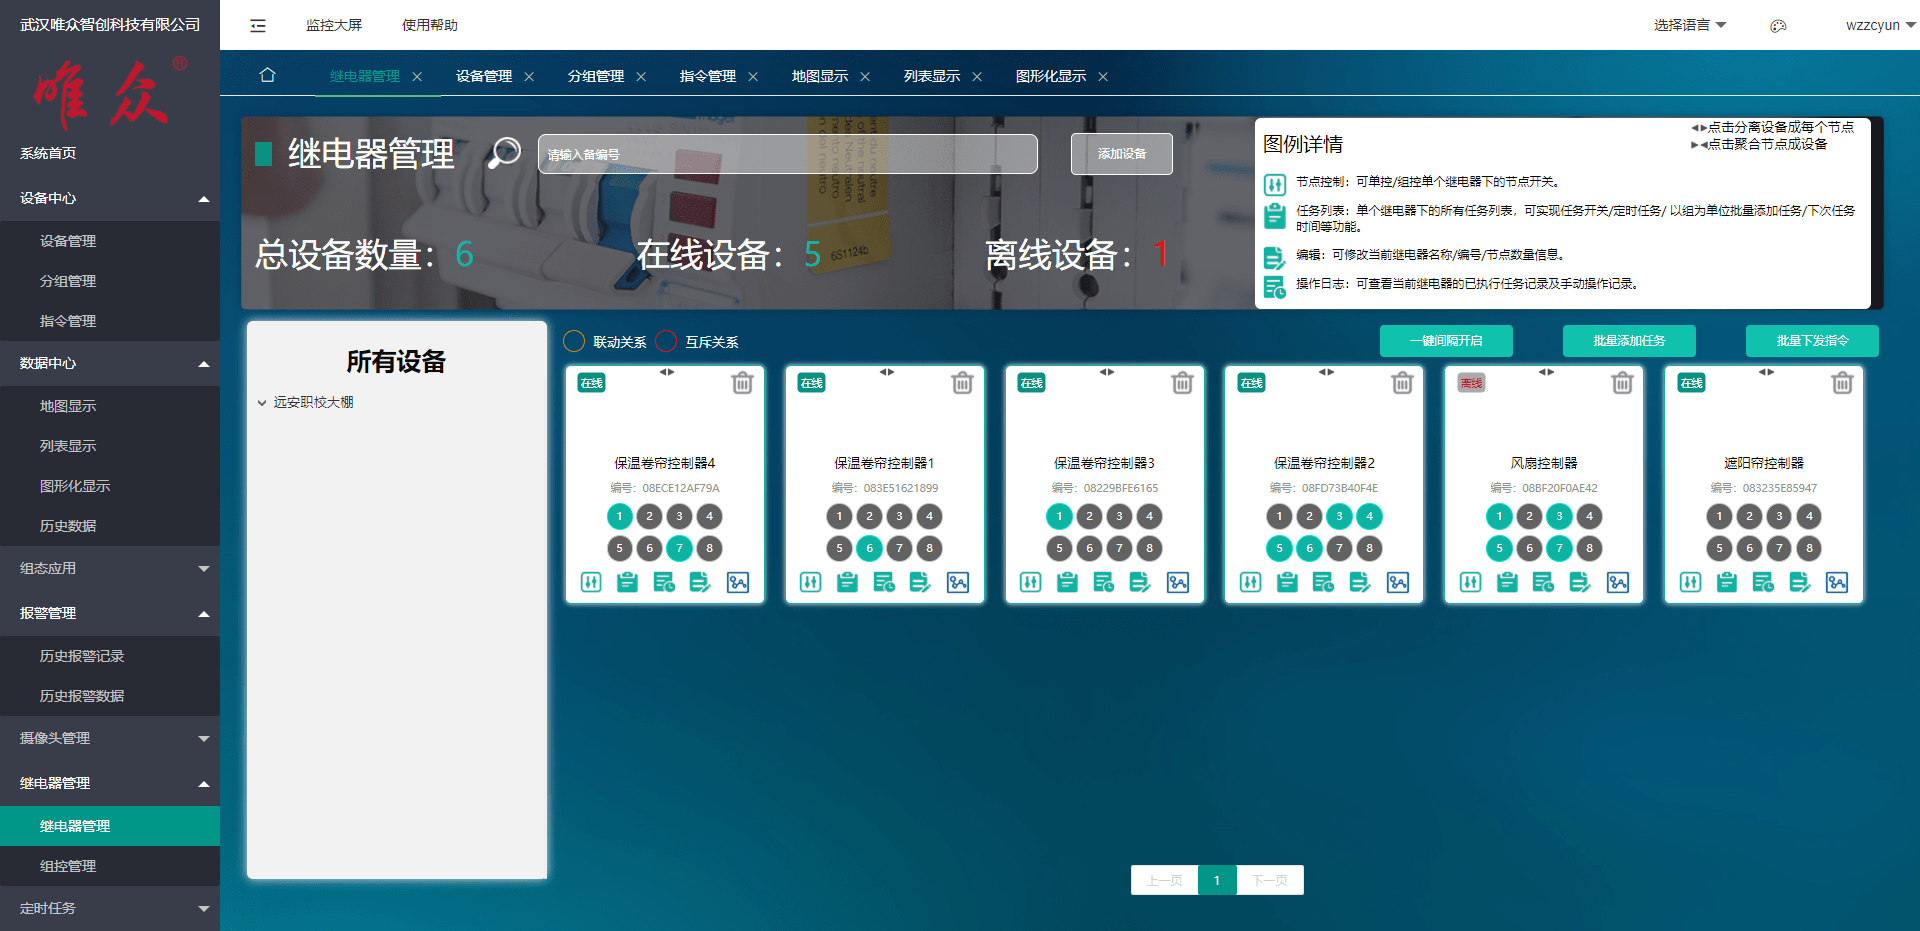
Task: Collapse sidebar with the hamburger menu icon
Action: point(258,25)
